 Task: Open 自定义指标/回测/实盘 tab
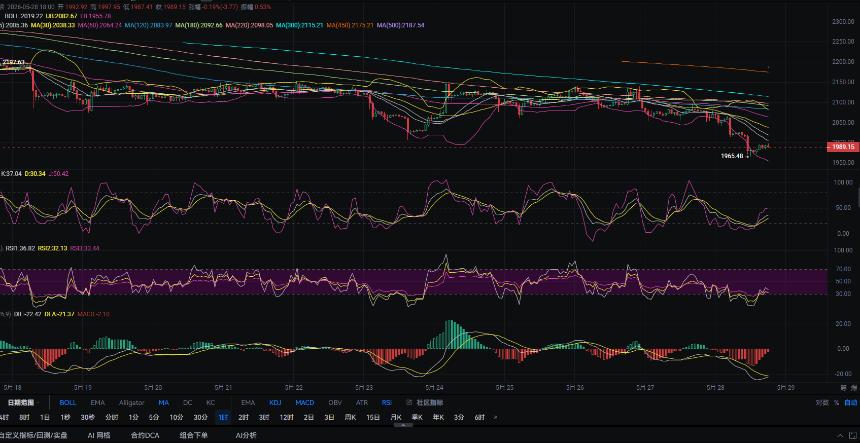click(33, 435)
